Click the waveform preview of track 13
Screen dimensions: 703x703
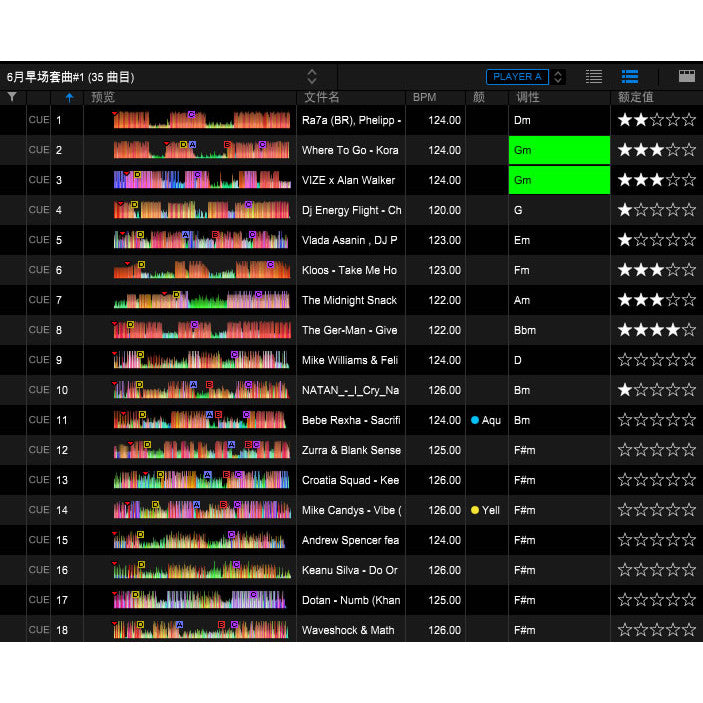pos(201,480)
